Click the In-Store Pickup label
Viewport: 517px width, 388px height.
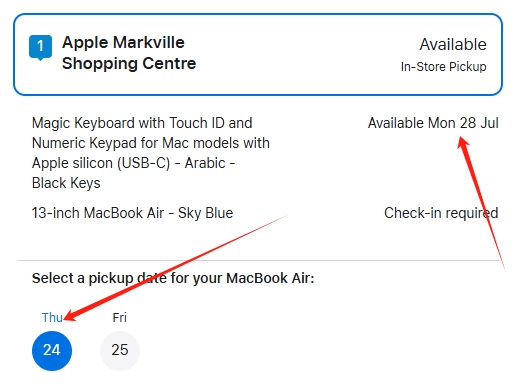click(443, 67)
